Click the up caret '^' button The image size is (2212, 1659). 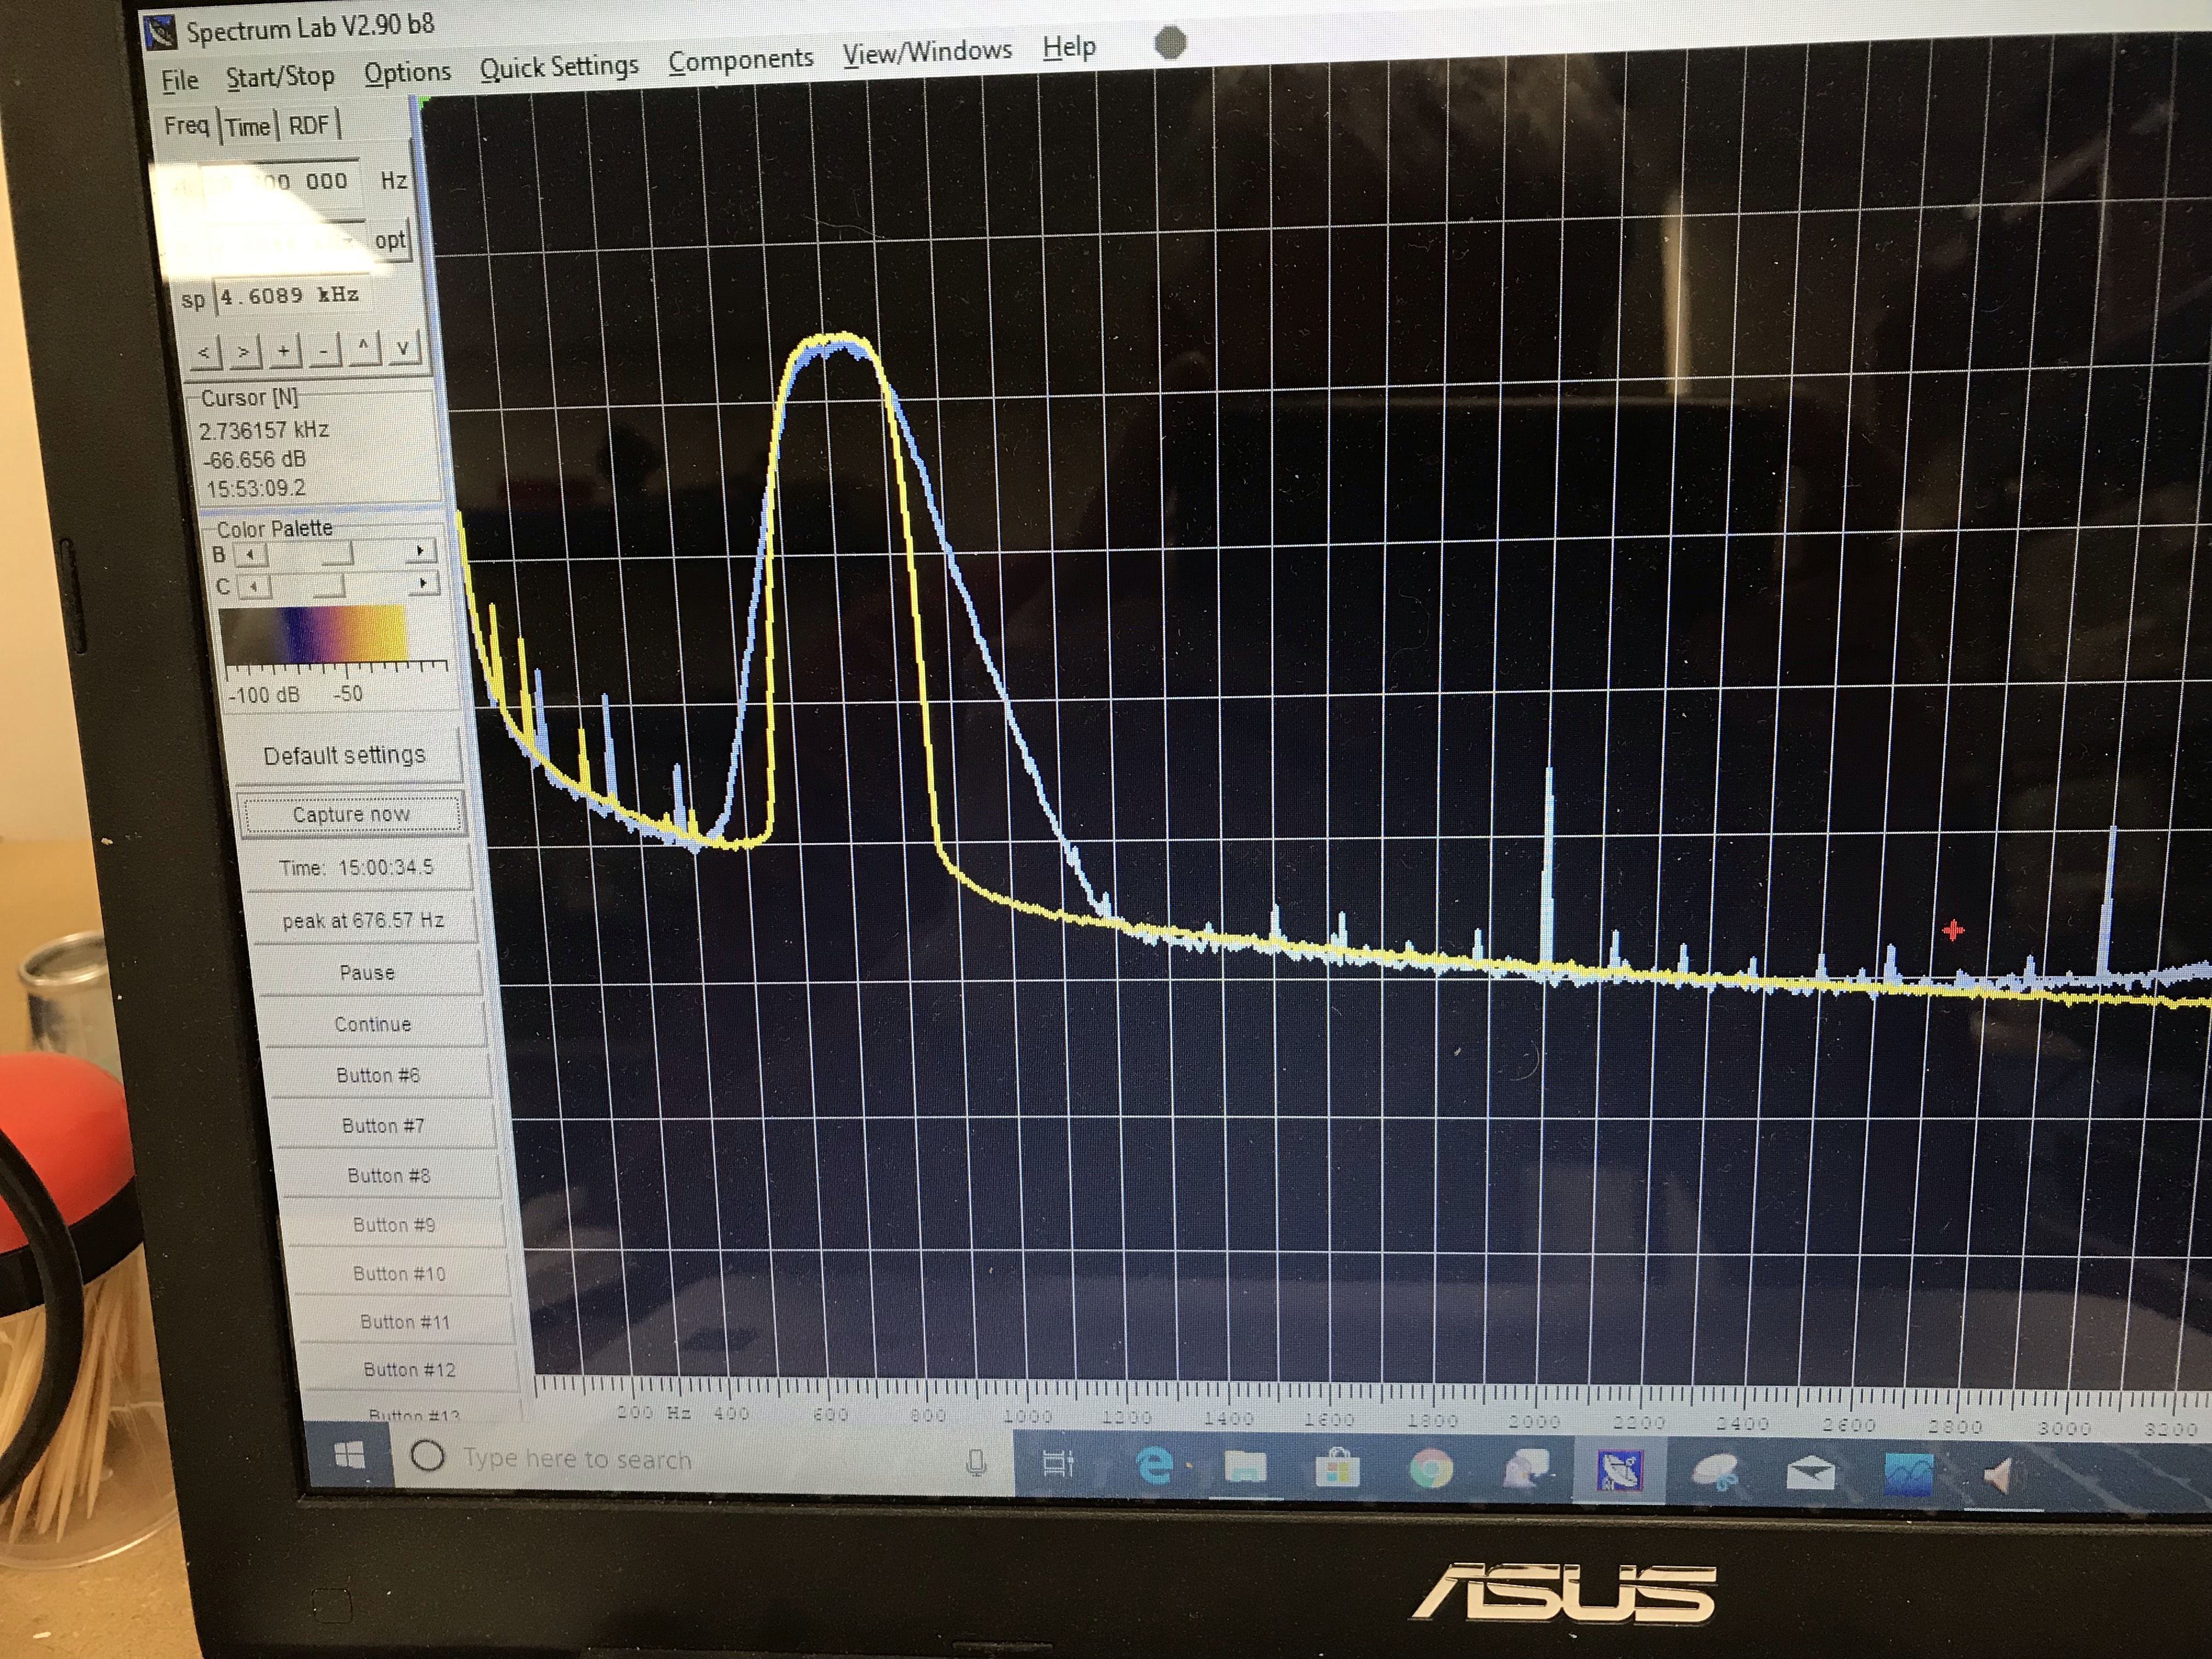[x=363, y=348]
